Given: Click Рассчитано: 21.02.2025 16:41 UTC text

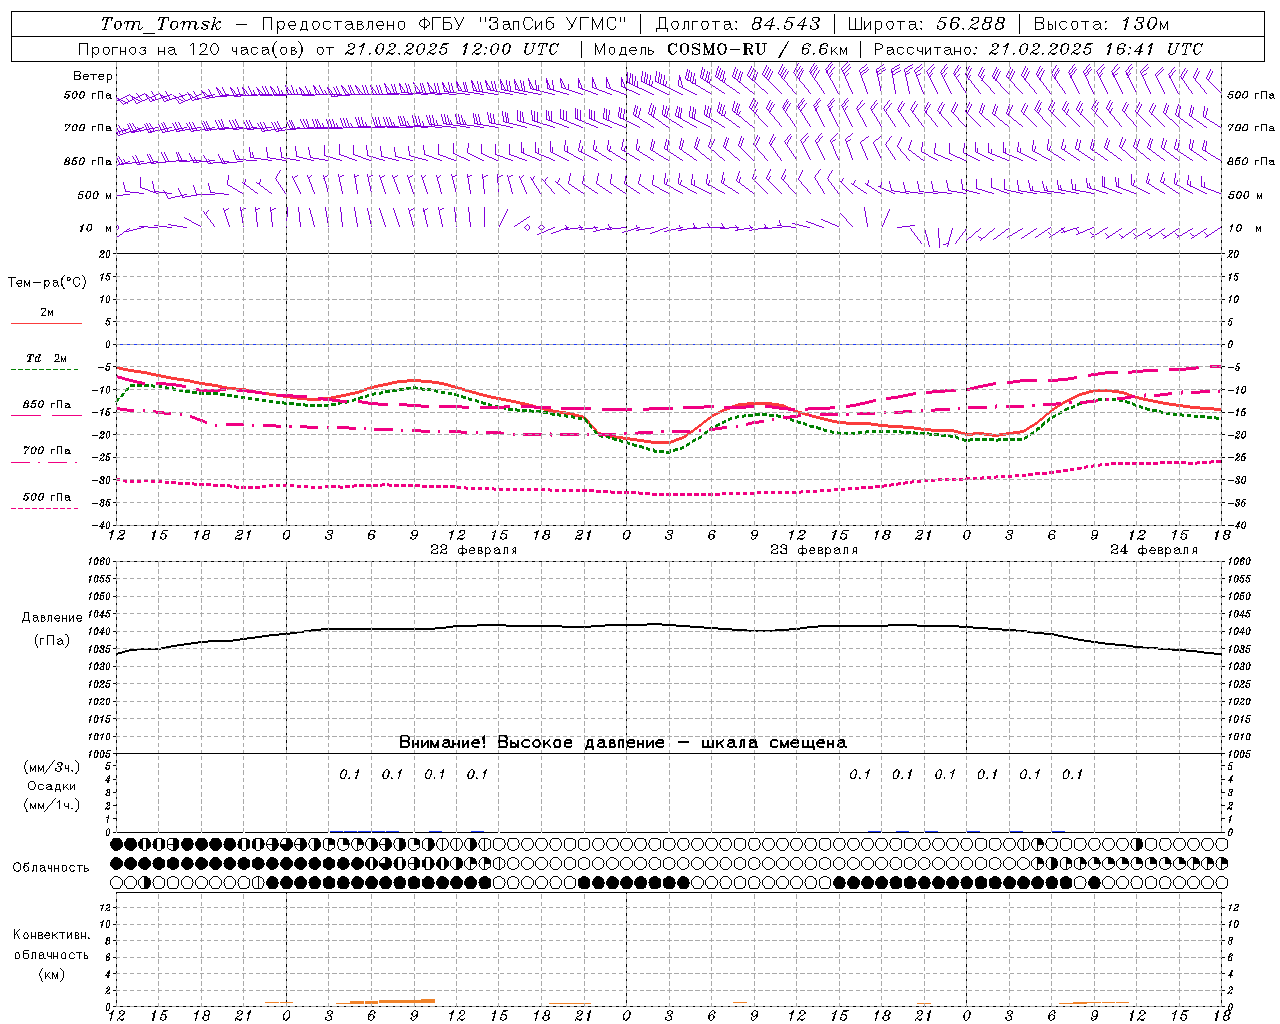Looking at the screenshot, I should click(x=1038, y=49).
